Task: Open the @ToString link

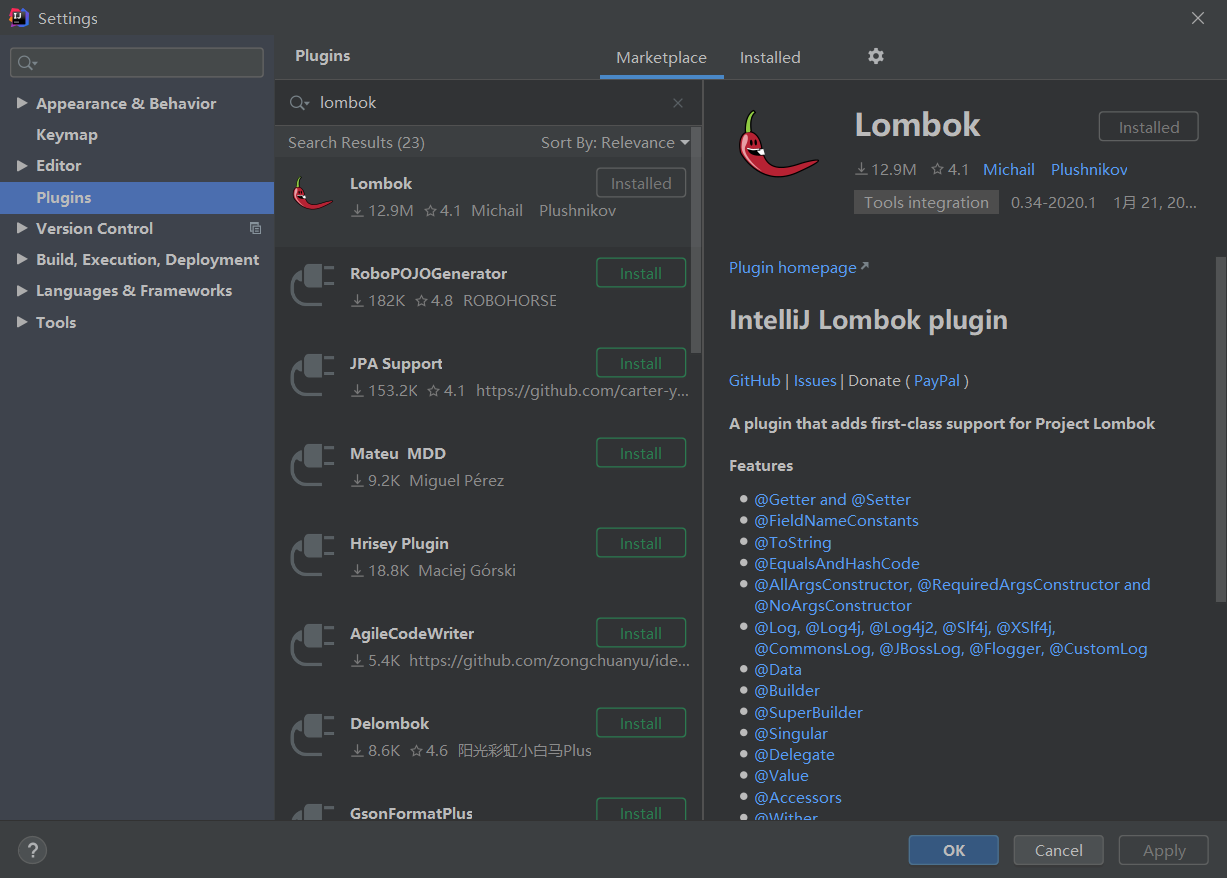Action: (x=793, y=542)
